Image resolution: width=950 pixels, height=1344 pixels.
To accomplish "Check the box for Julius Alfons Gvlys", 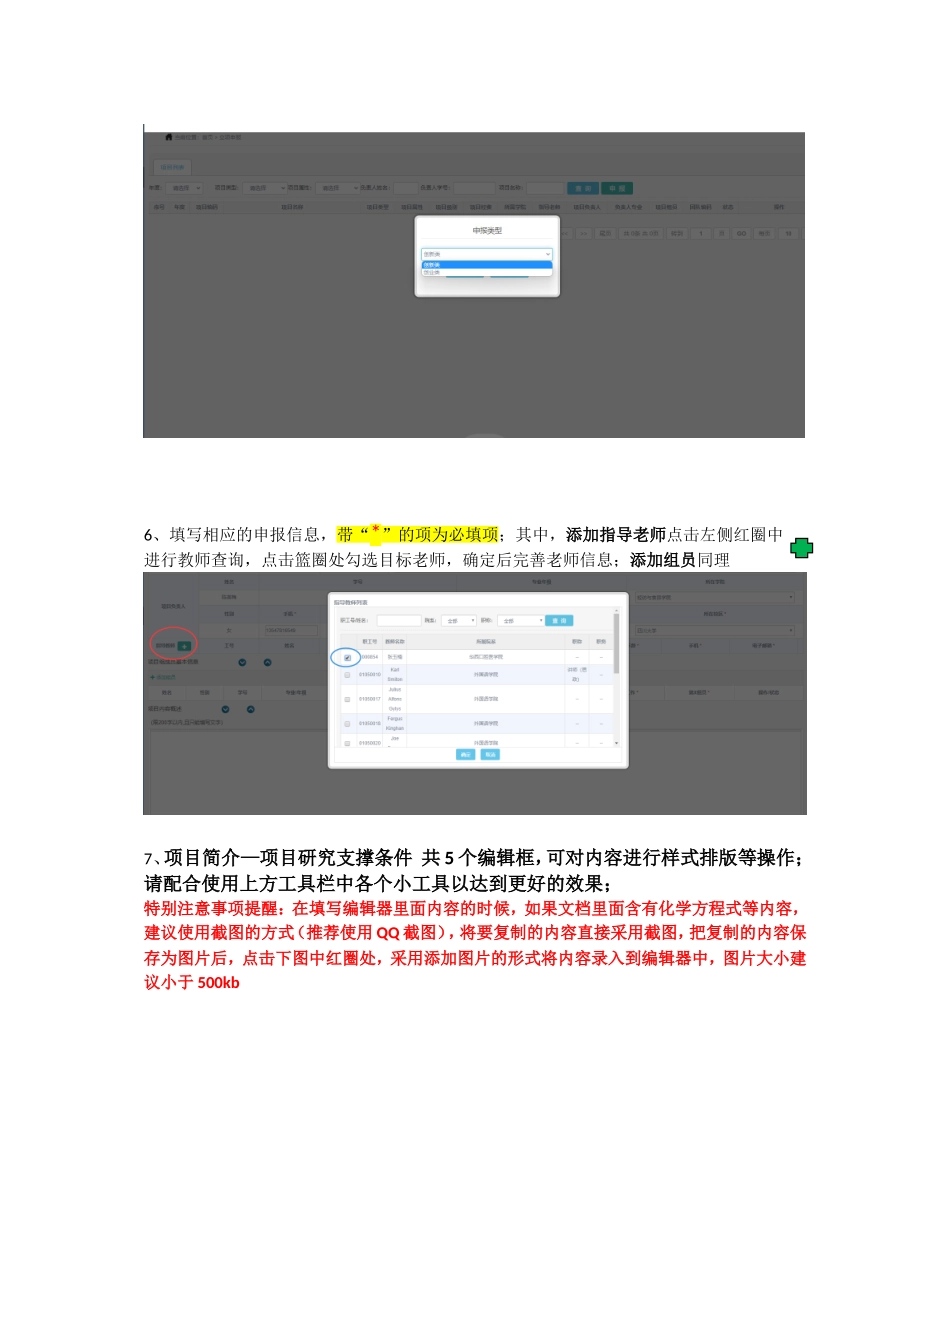I will click(347, 699).
